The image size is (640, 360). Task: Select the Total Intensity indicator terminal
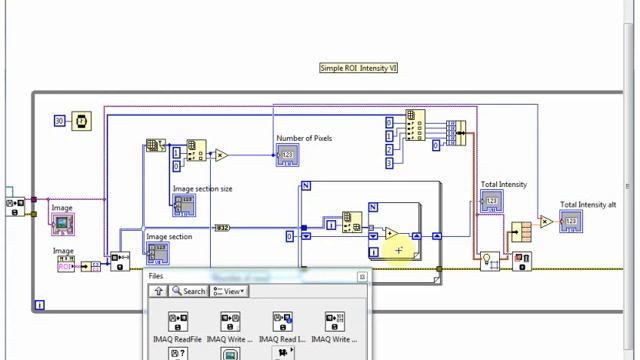pyautogui.click(x=491, y=201)
